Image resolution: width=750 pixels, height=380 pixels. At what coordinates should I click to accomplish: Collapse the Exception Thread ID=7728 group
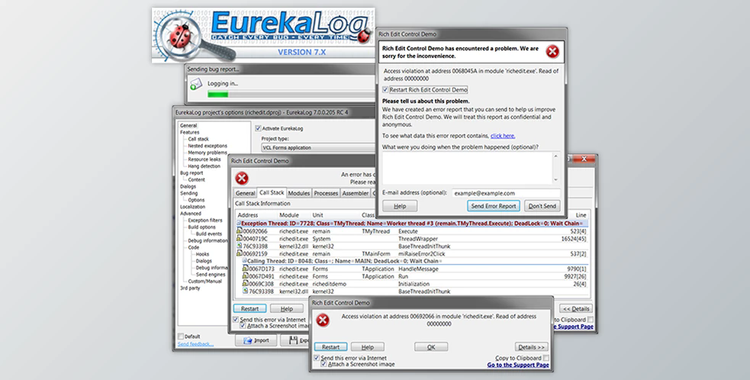[x=239, y=224]
